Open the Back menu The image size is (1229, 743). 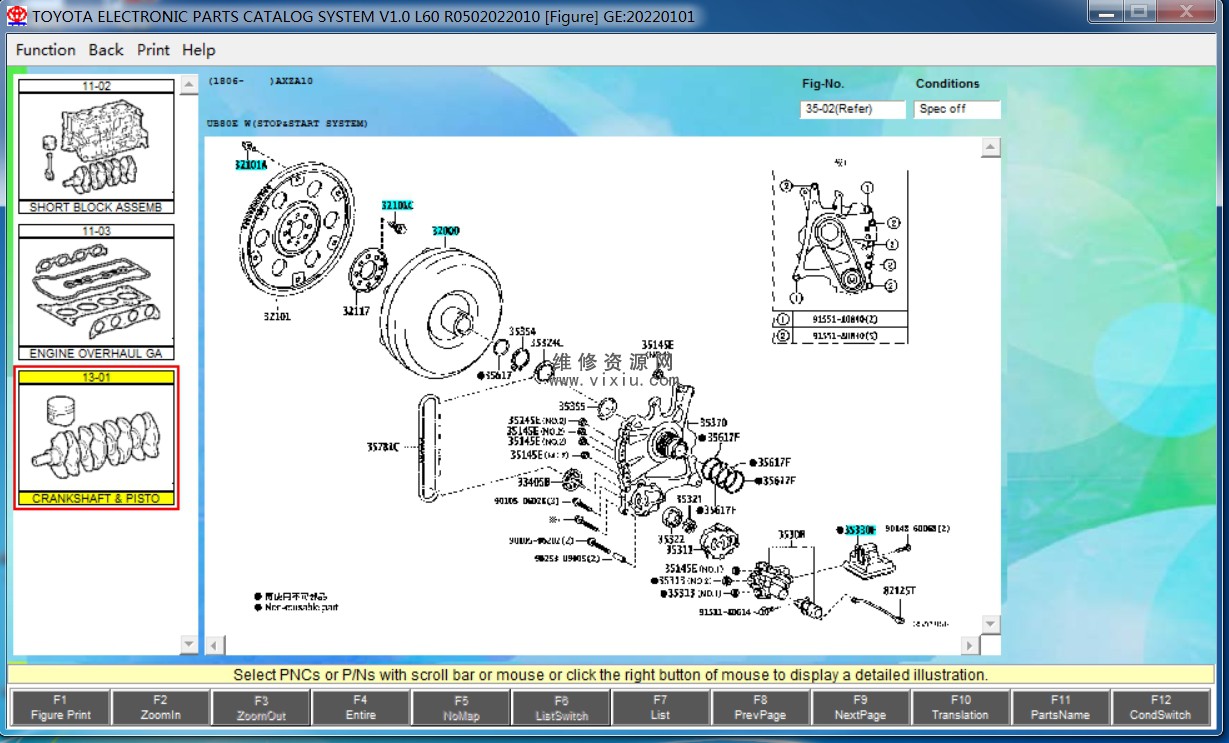[106, 50]
